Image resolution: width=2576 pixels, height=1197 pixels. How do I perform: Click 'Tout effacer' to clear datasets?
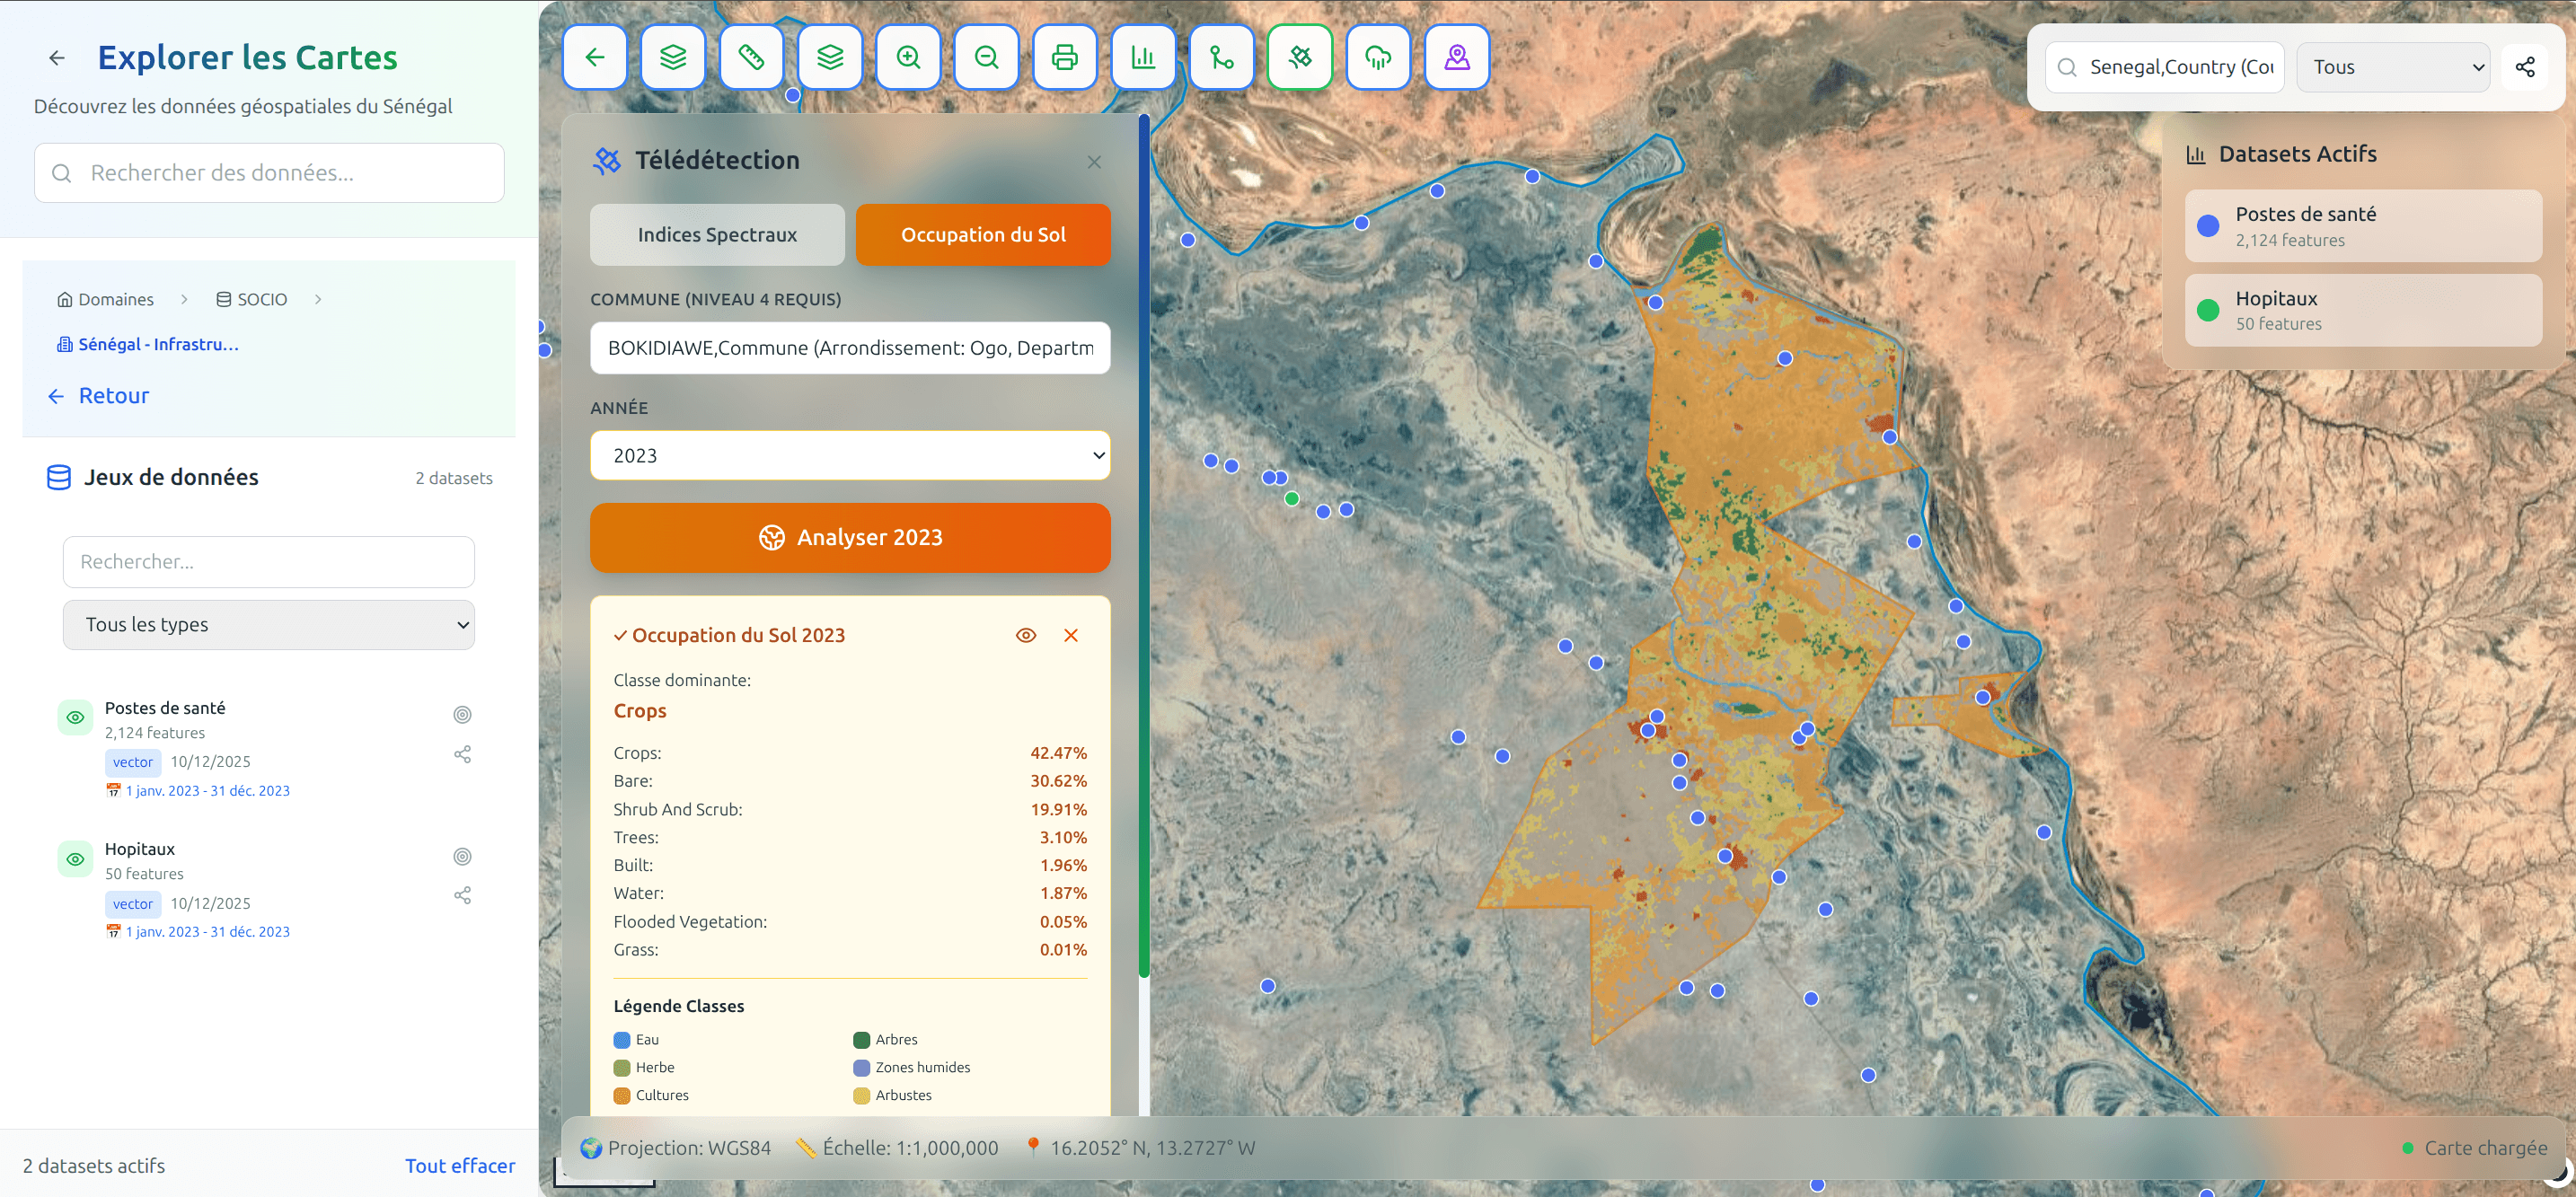point(459,1165)
